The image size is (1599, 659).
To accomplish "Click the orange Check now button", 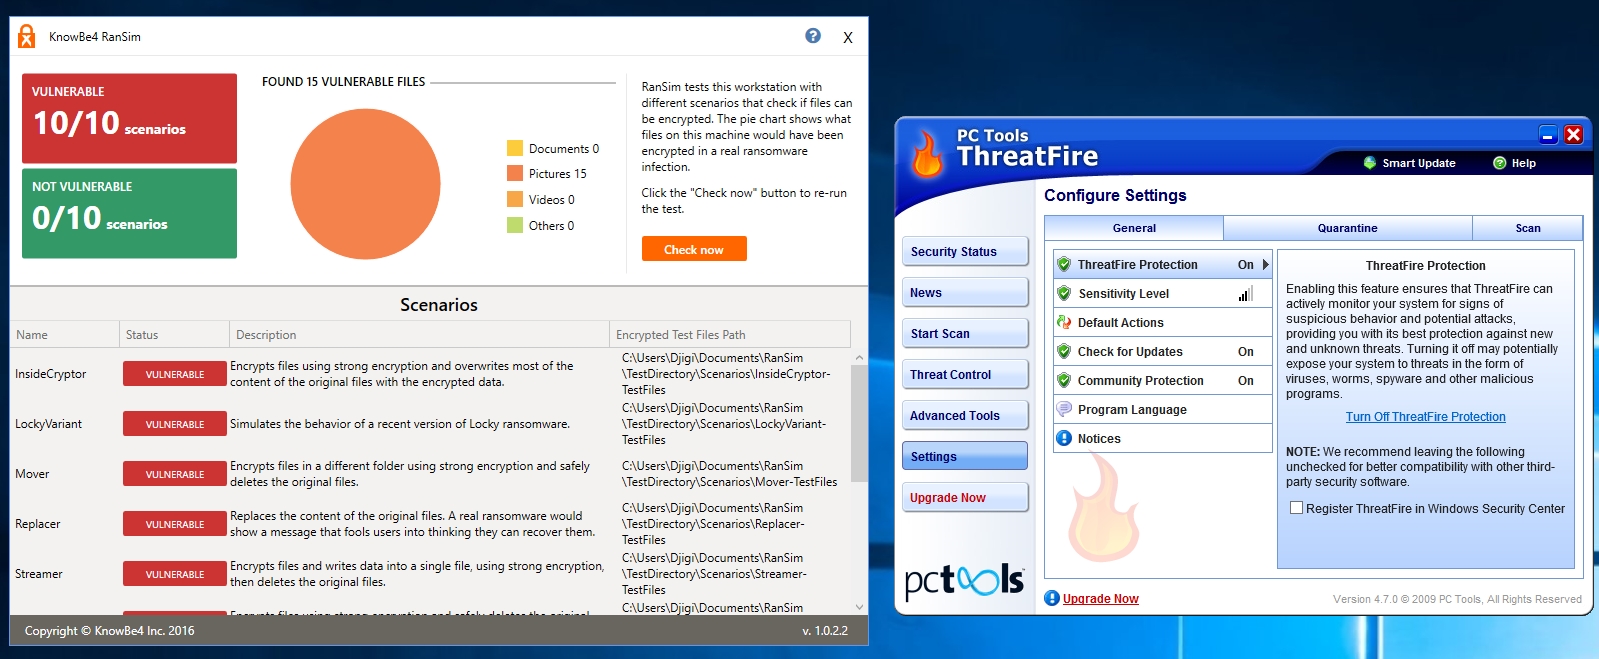I will (694, 249).
